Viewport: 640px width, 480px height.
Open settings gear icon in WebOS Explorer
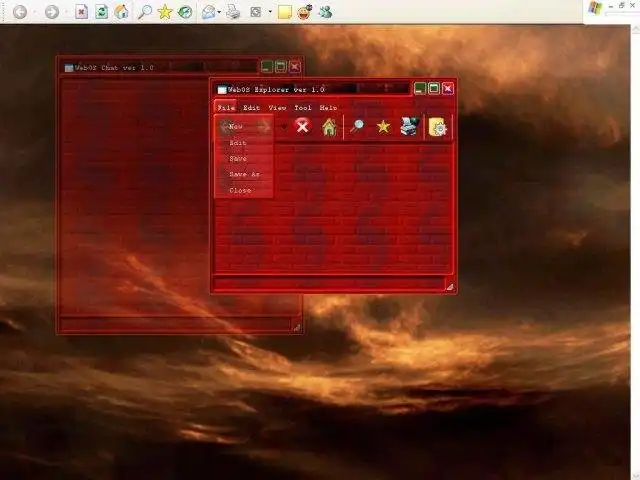[x=438, y=127]
